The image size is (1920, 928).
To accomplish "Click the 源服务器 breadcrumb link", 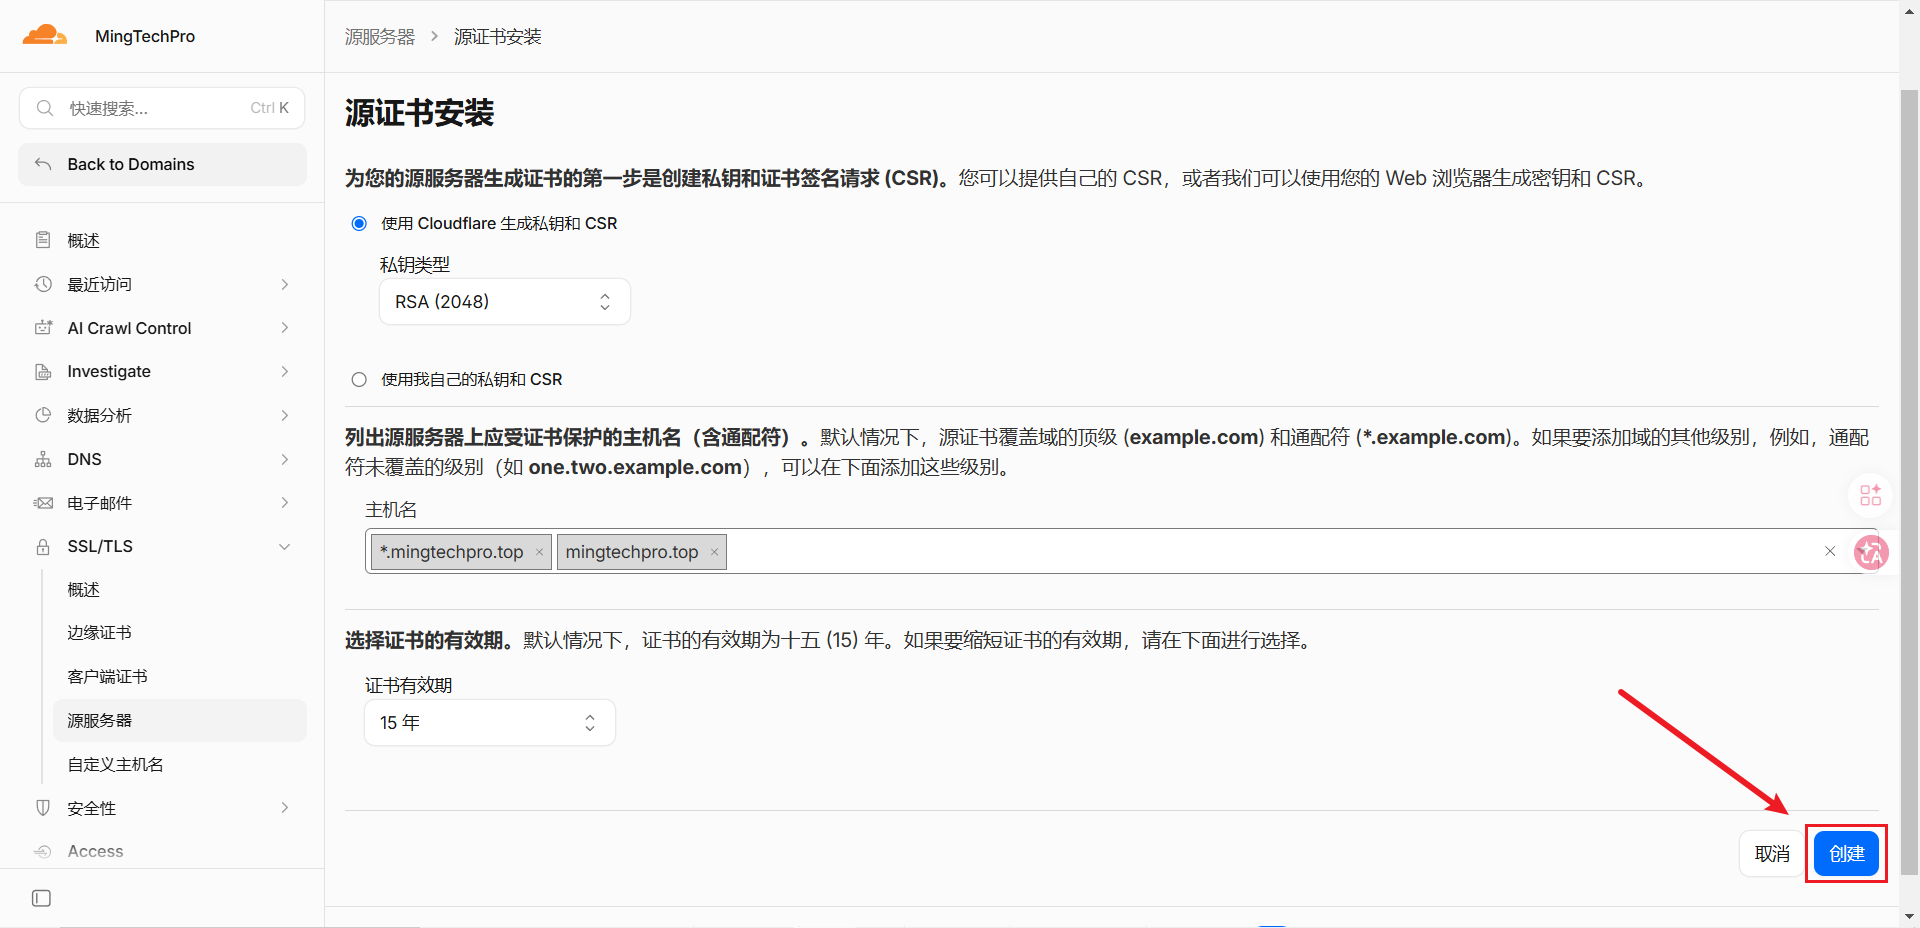I will point(380,36).
